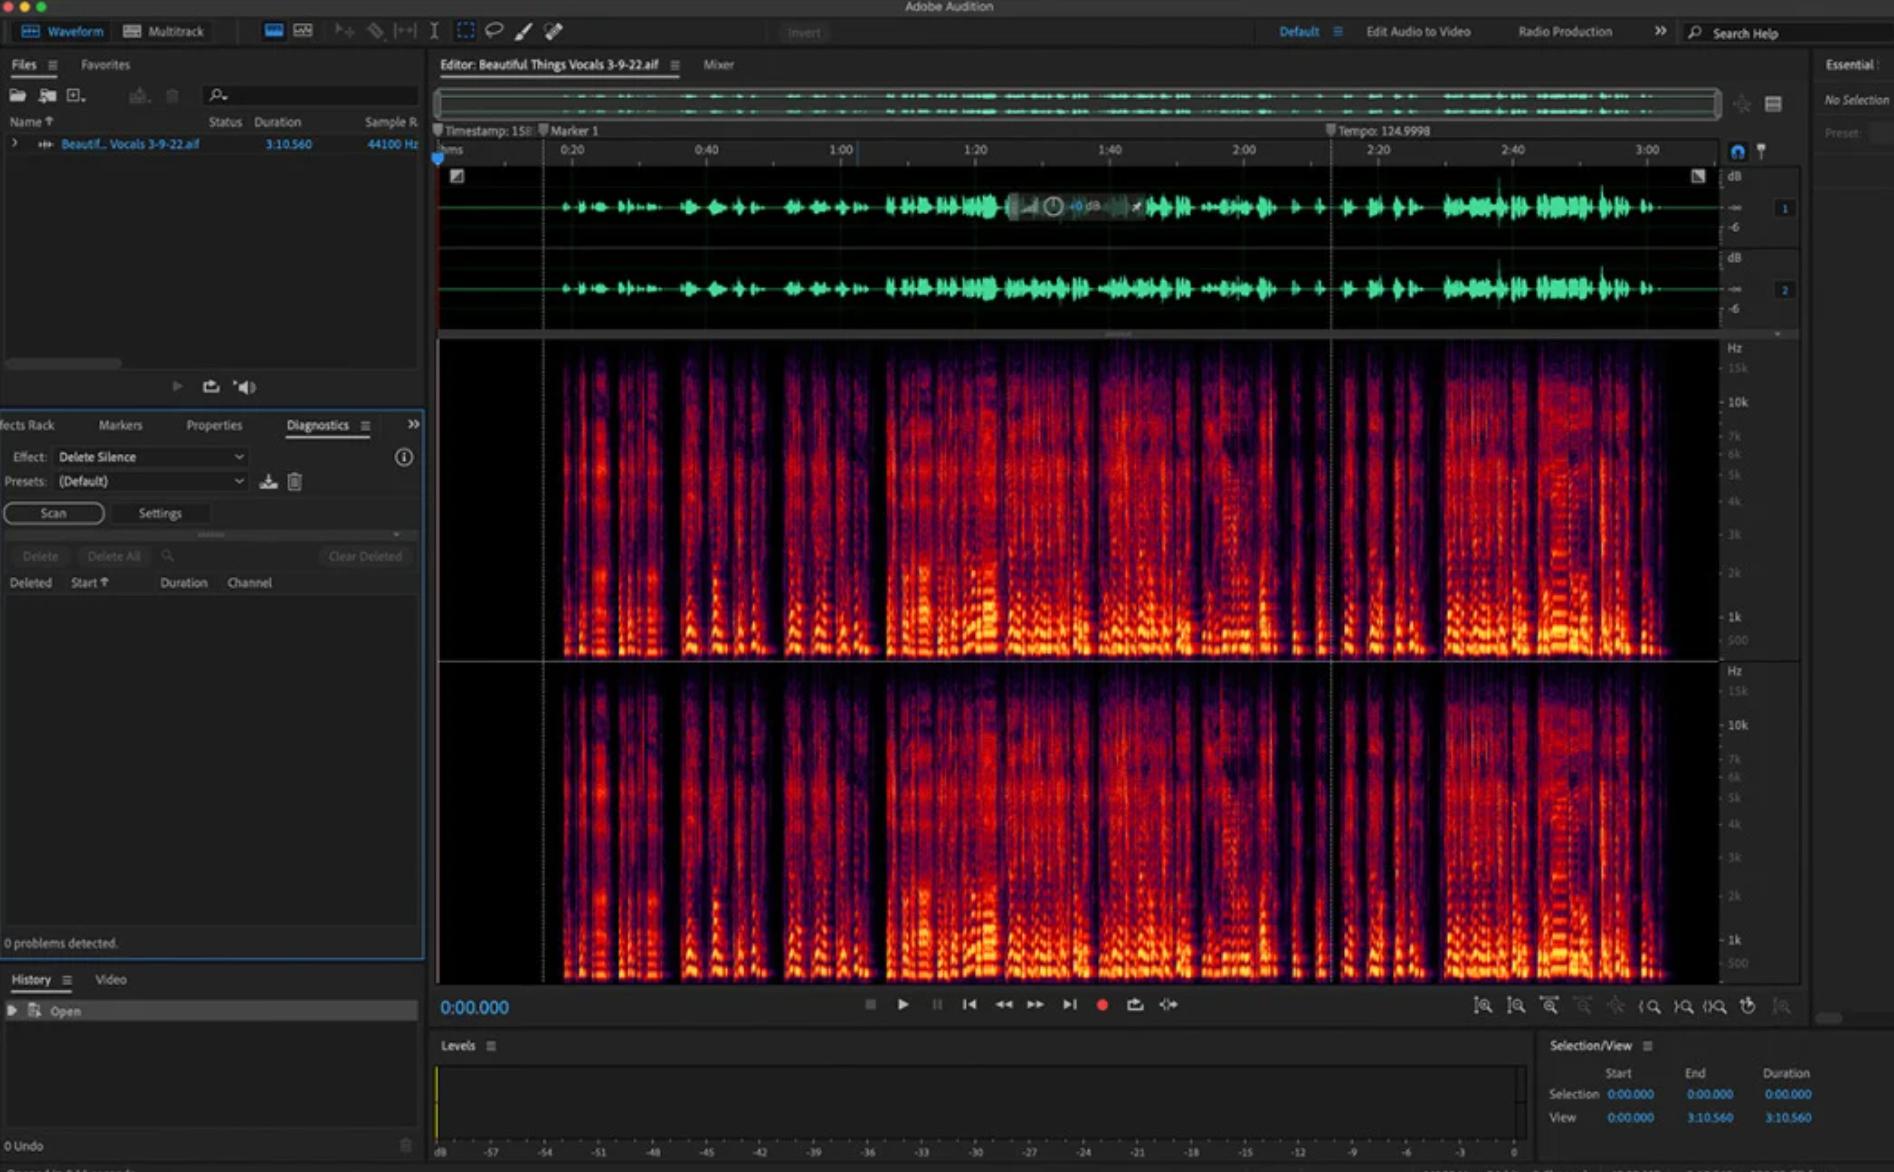Enable loop playback in the transport bar
Viewport: 1894px width, 1172px height.
[1135, 1005]
